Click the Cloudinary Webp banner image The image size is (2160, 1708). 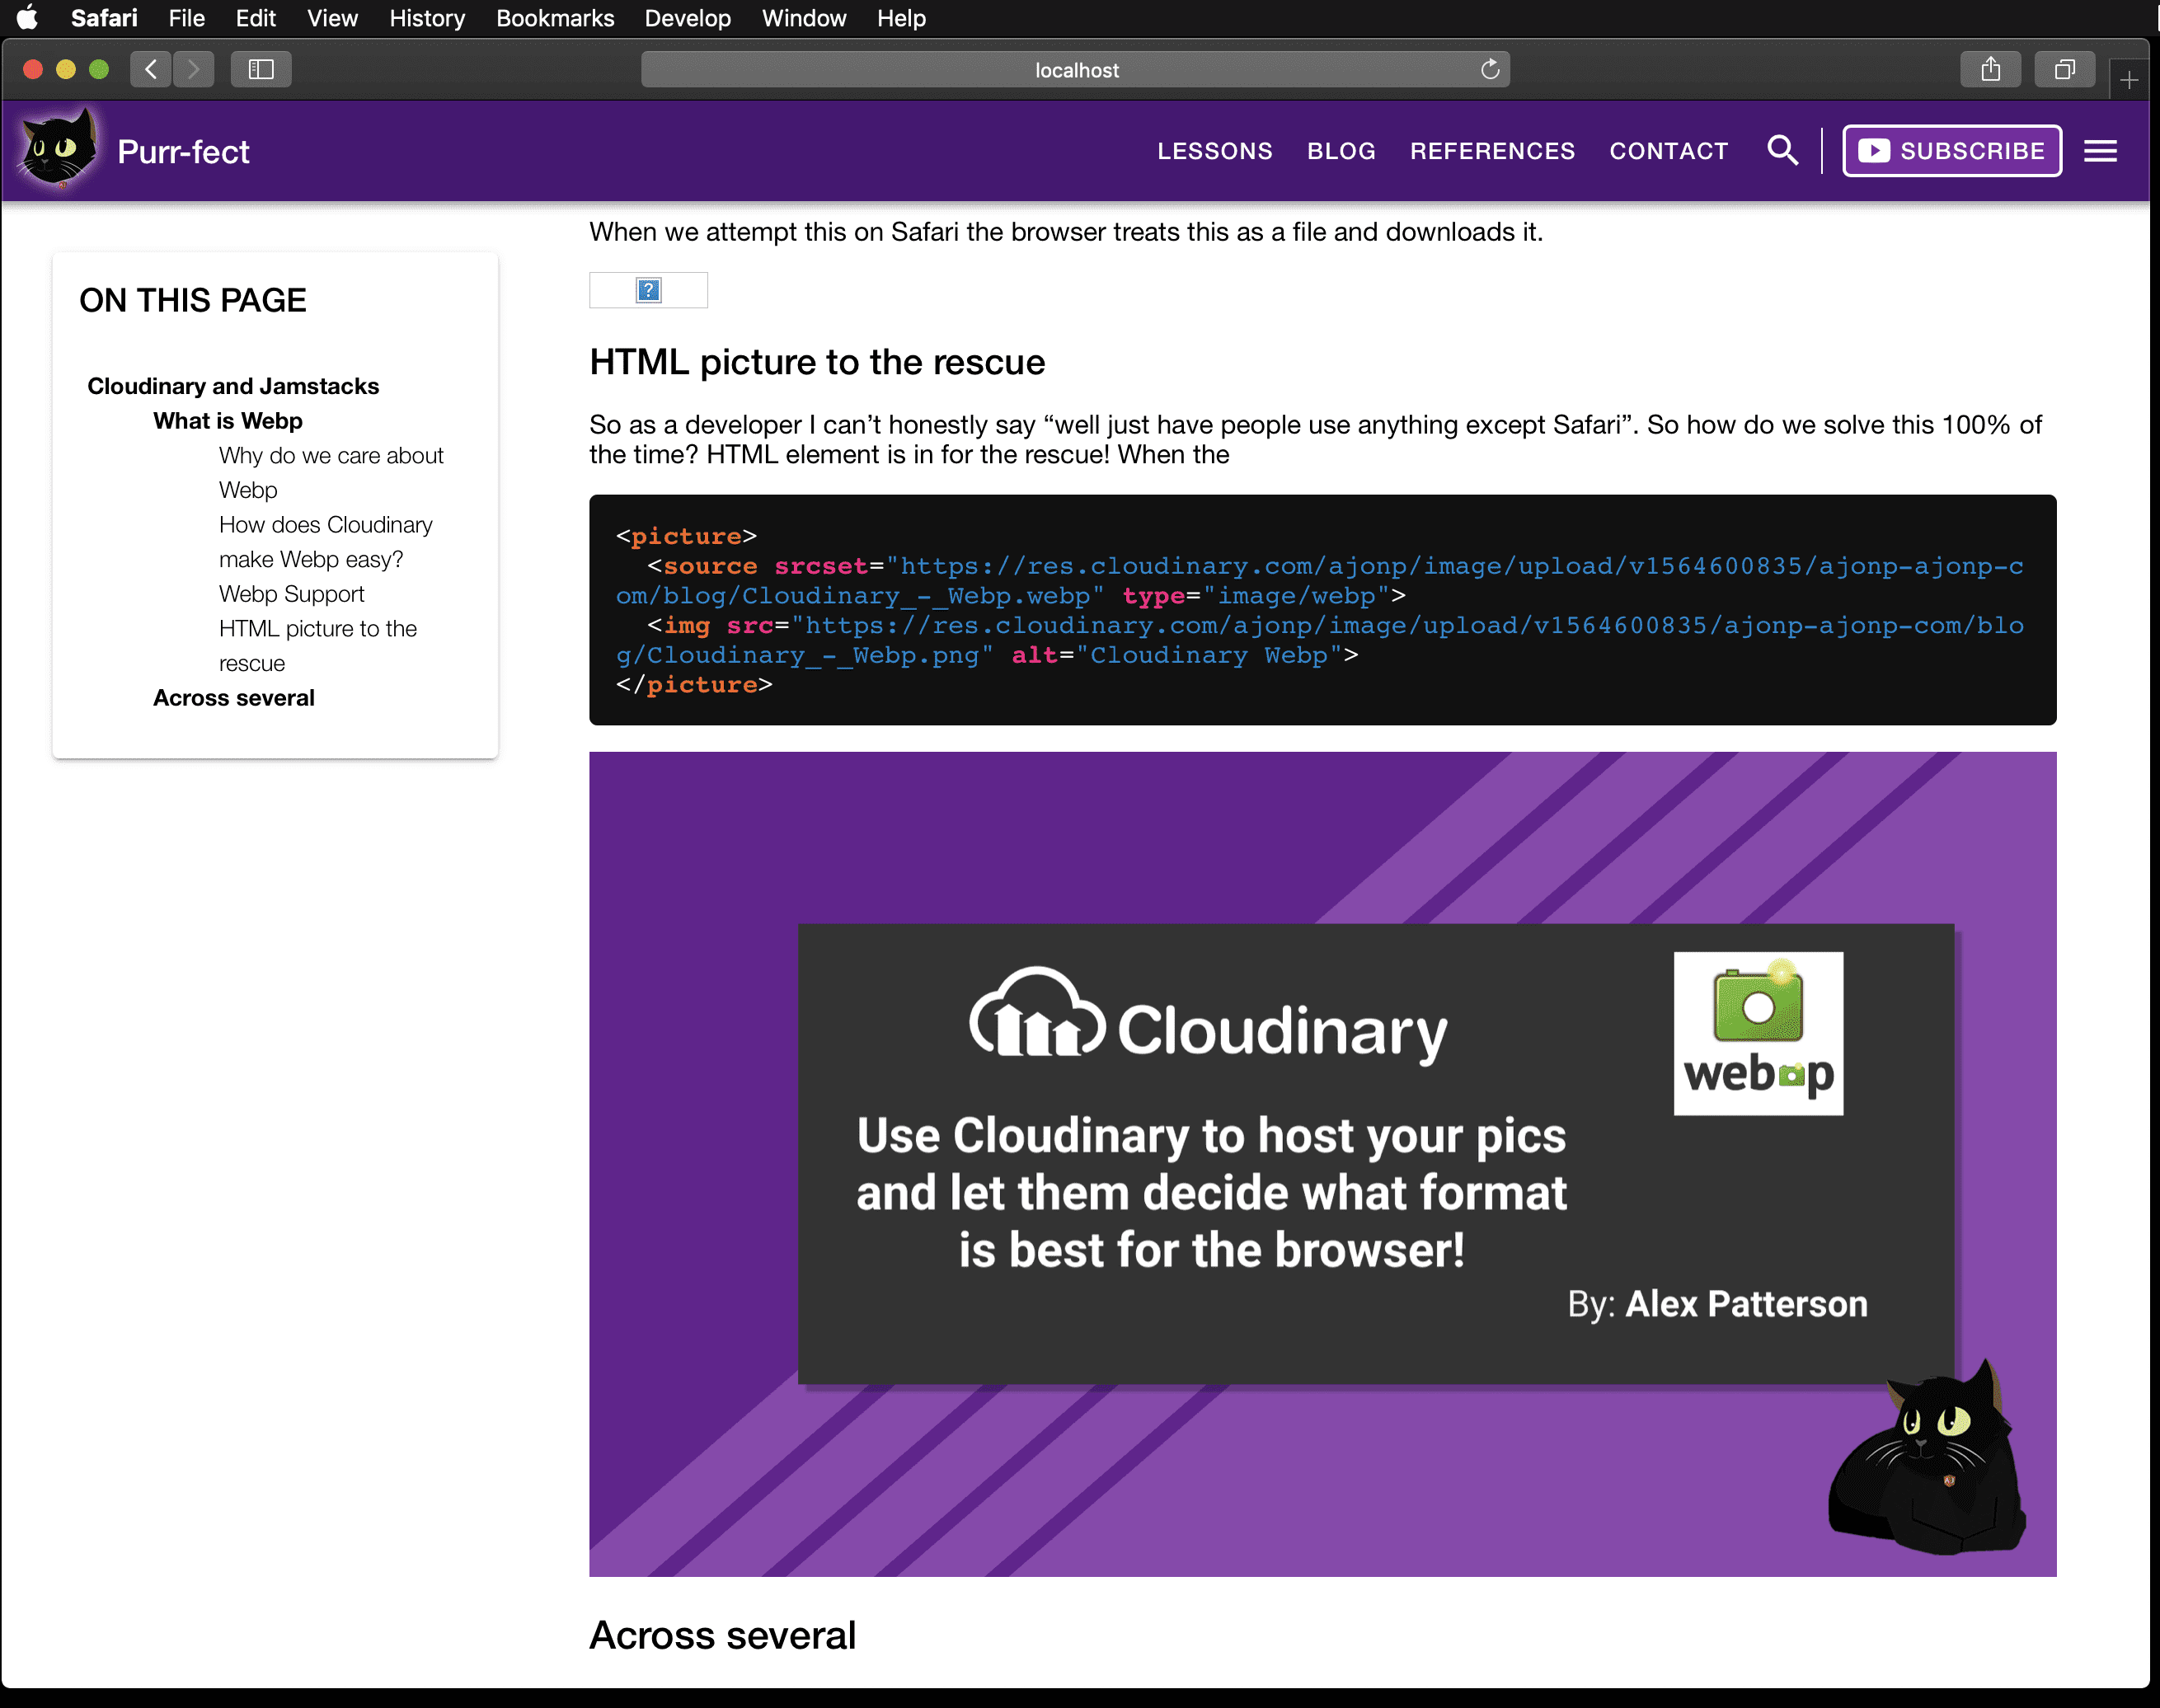[1322, 1164]
